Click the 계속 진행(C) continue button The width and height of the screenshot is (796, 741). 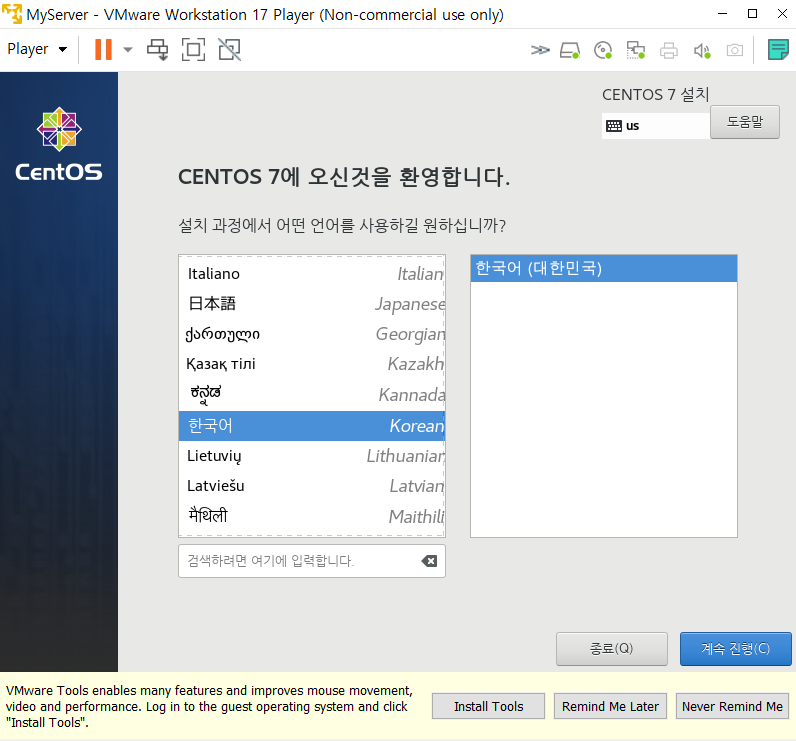[x=736, y=649]
